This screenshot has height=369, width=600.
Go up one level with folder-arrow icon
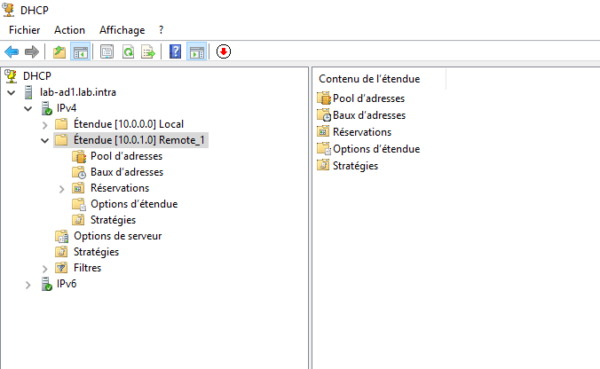click(59, 52)
